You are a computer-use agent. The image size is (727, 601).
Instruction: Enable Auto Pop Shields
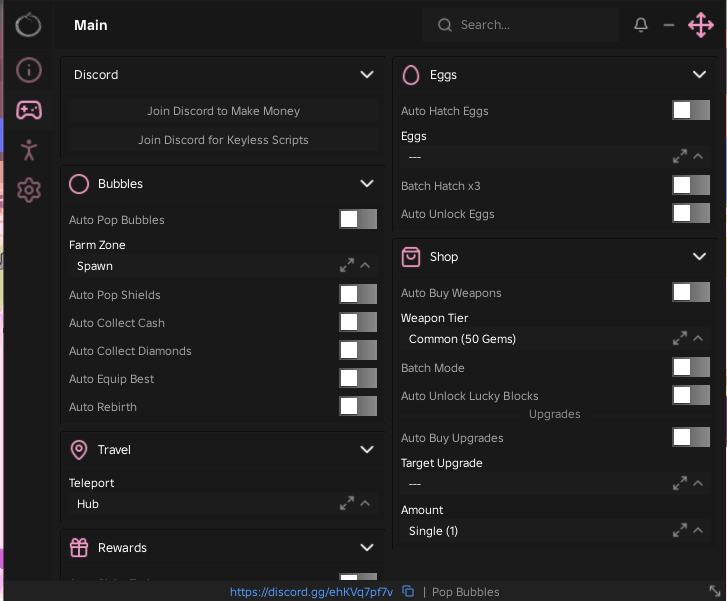[358, 294]
